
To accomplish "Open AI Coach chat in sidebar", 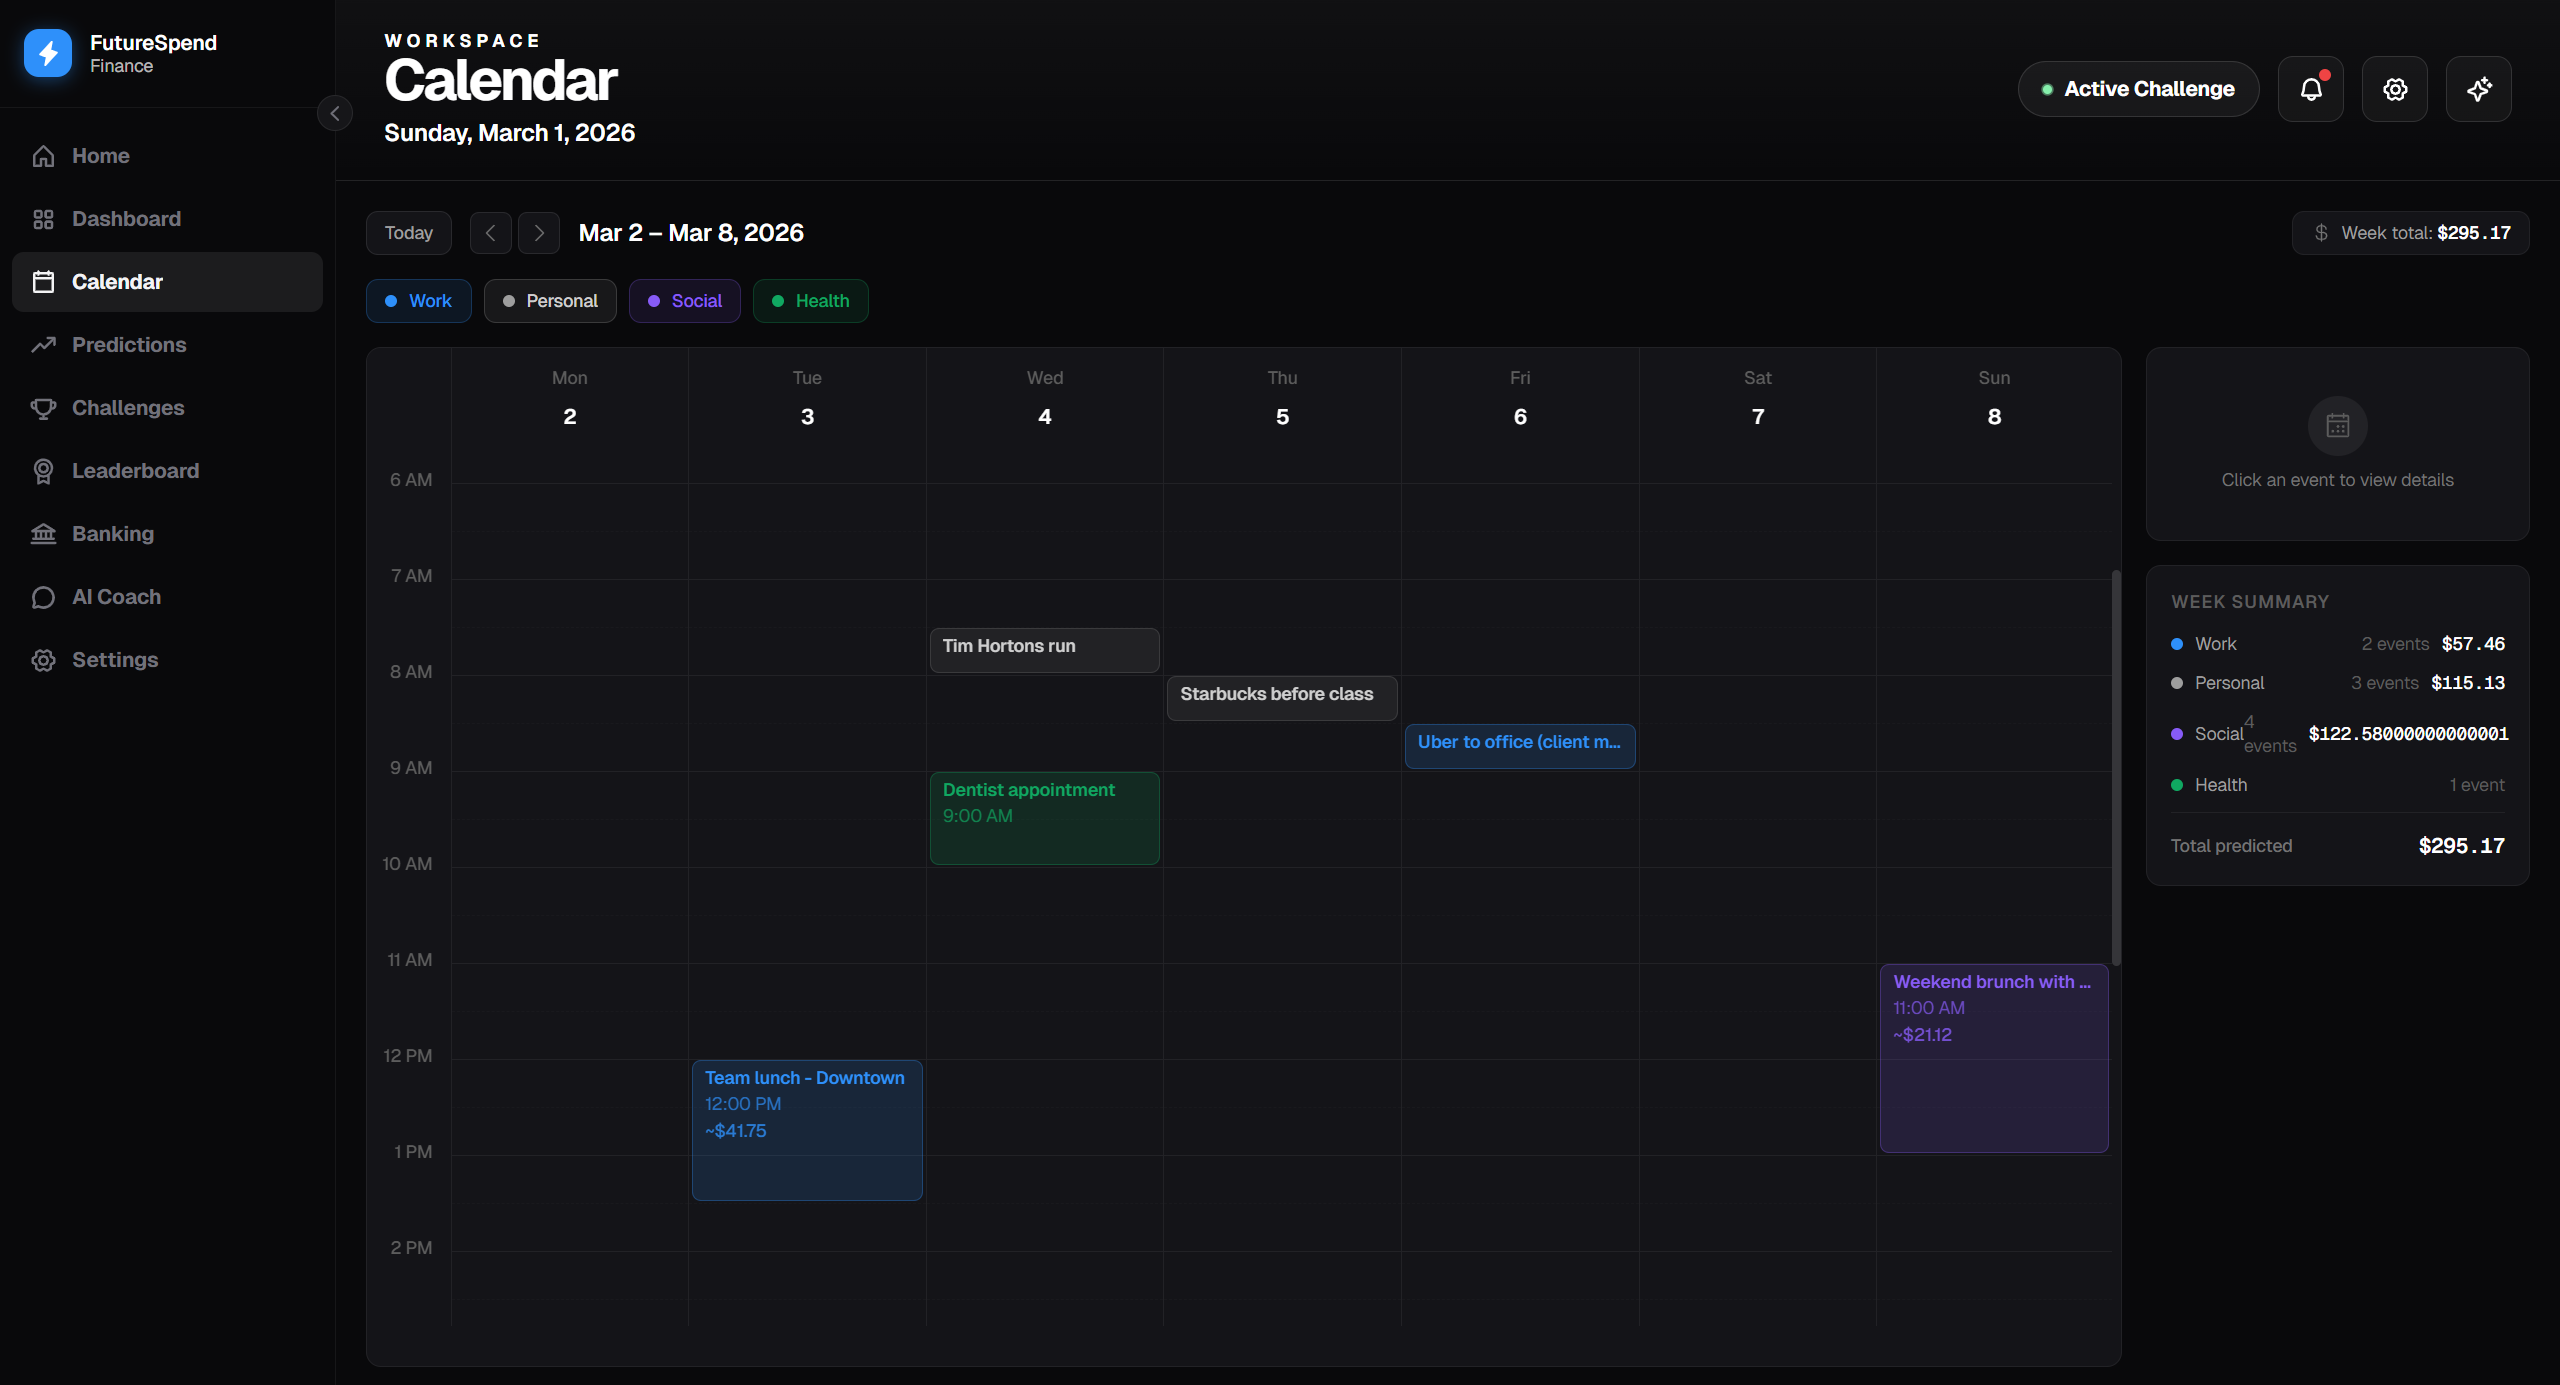I will pyautogui.click(x=116, y=597).
